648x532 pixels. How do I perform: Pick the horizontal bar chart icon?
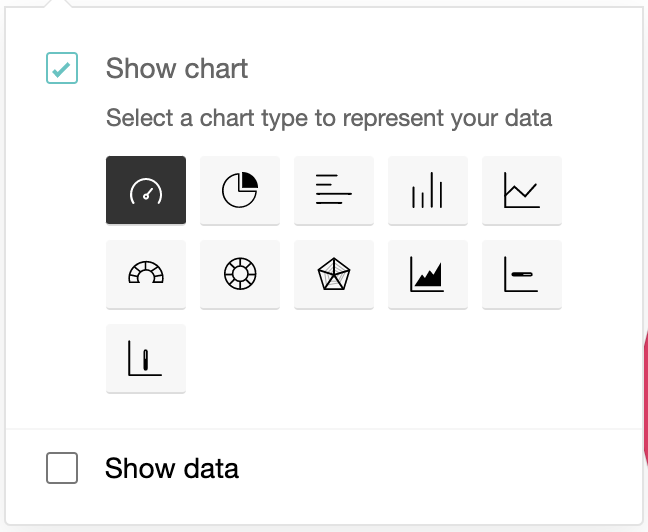click(x=334, y=190)
